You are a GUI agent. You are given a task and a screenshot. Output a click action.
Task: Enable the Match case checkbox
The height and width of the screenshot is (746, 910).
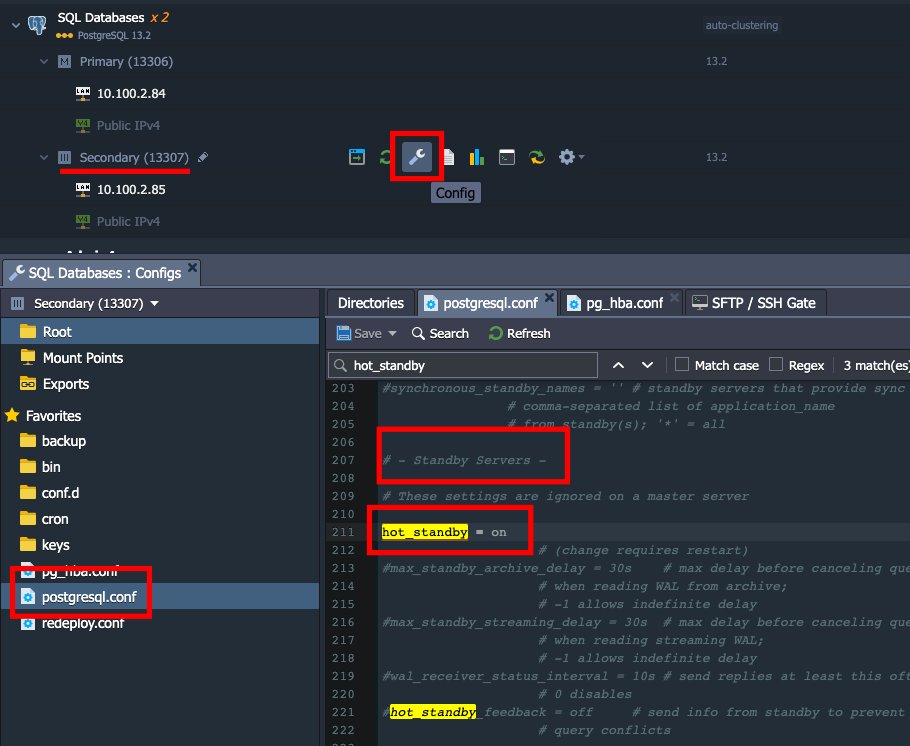[682, 365]
